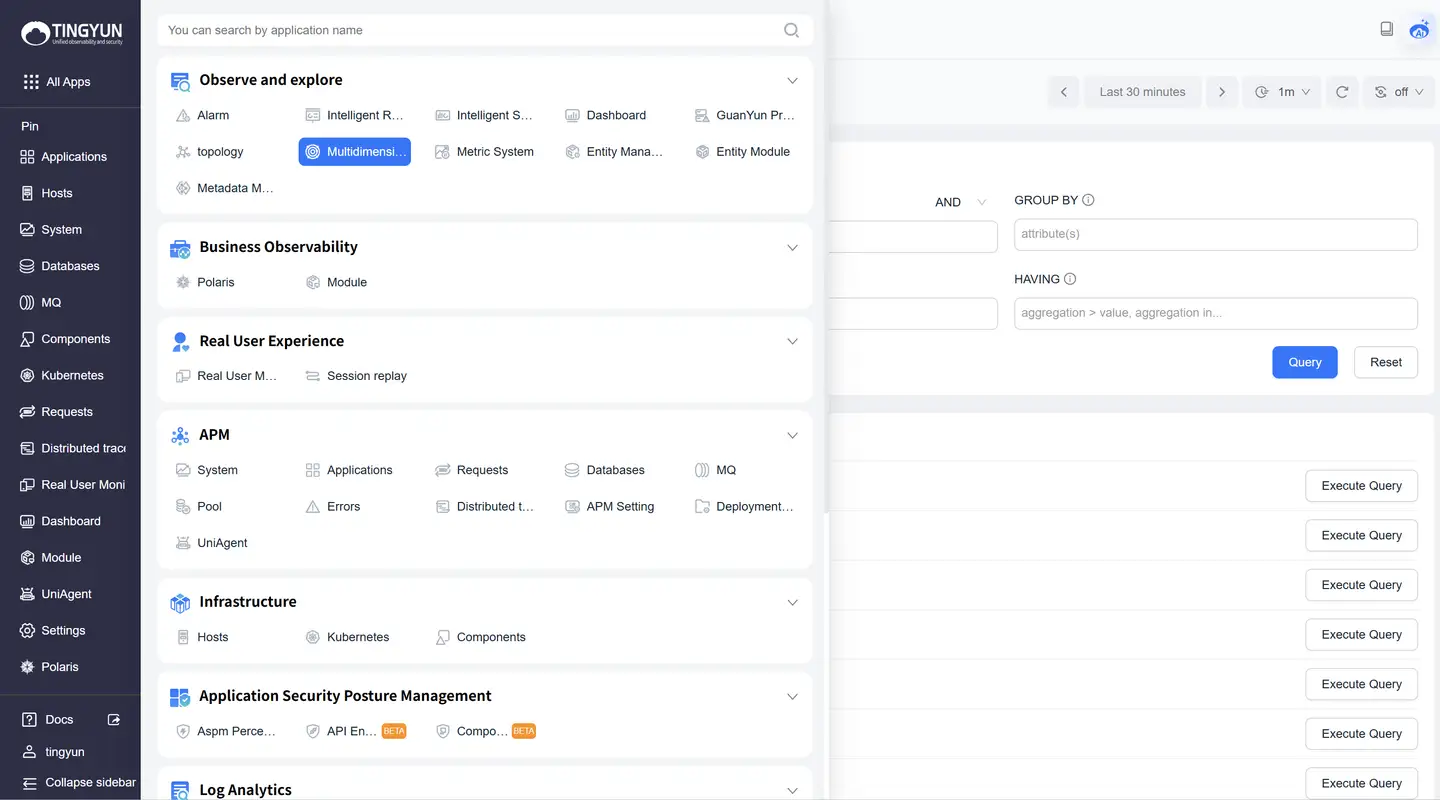
Task: Click the GROUP BY attribute(s) input field
Action: pyautogui.click(x=1215, y=234)
